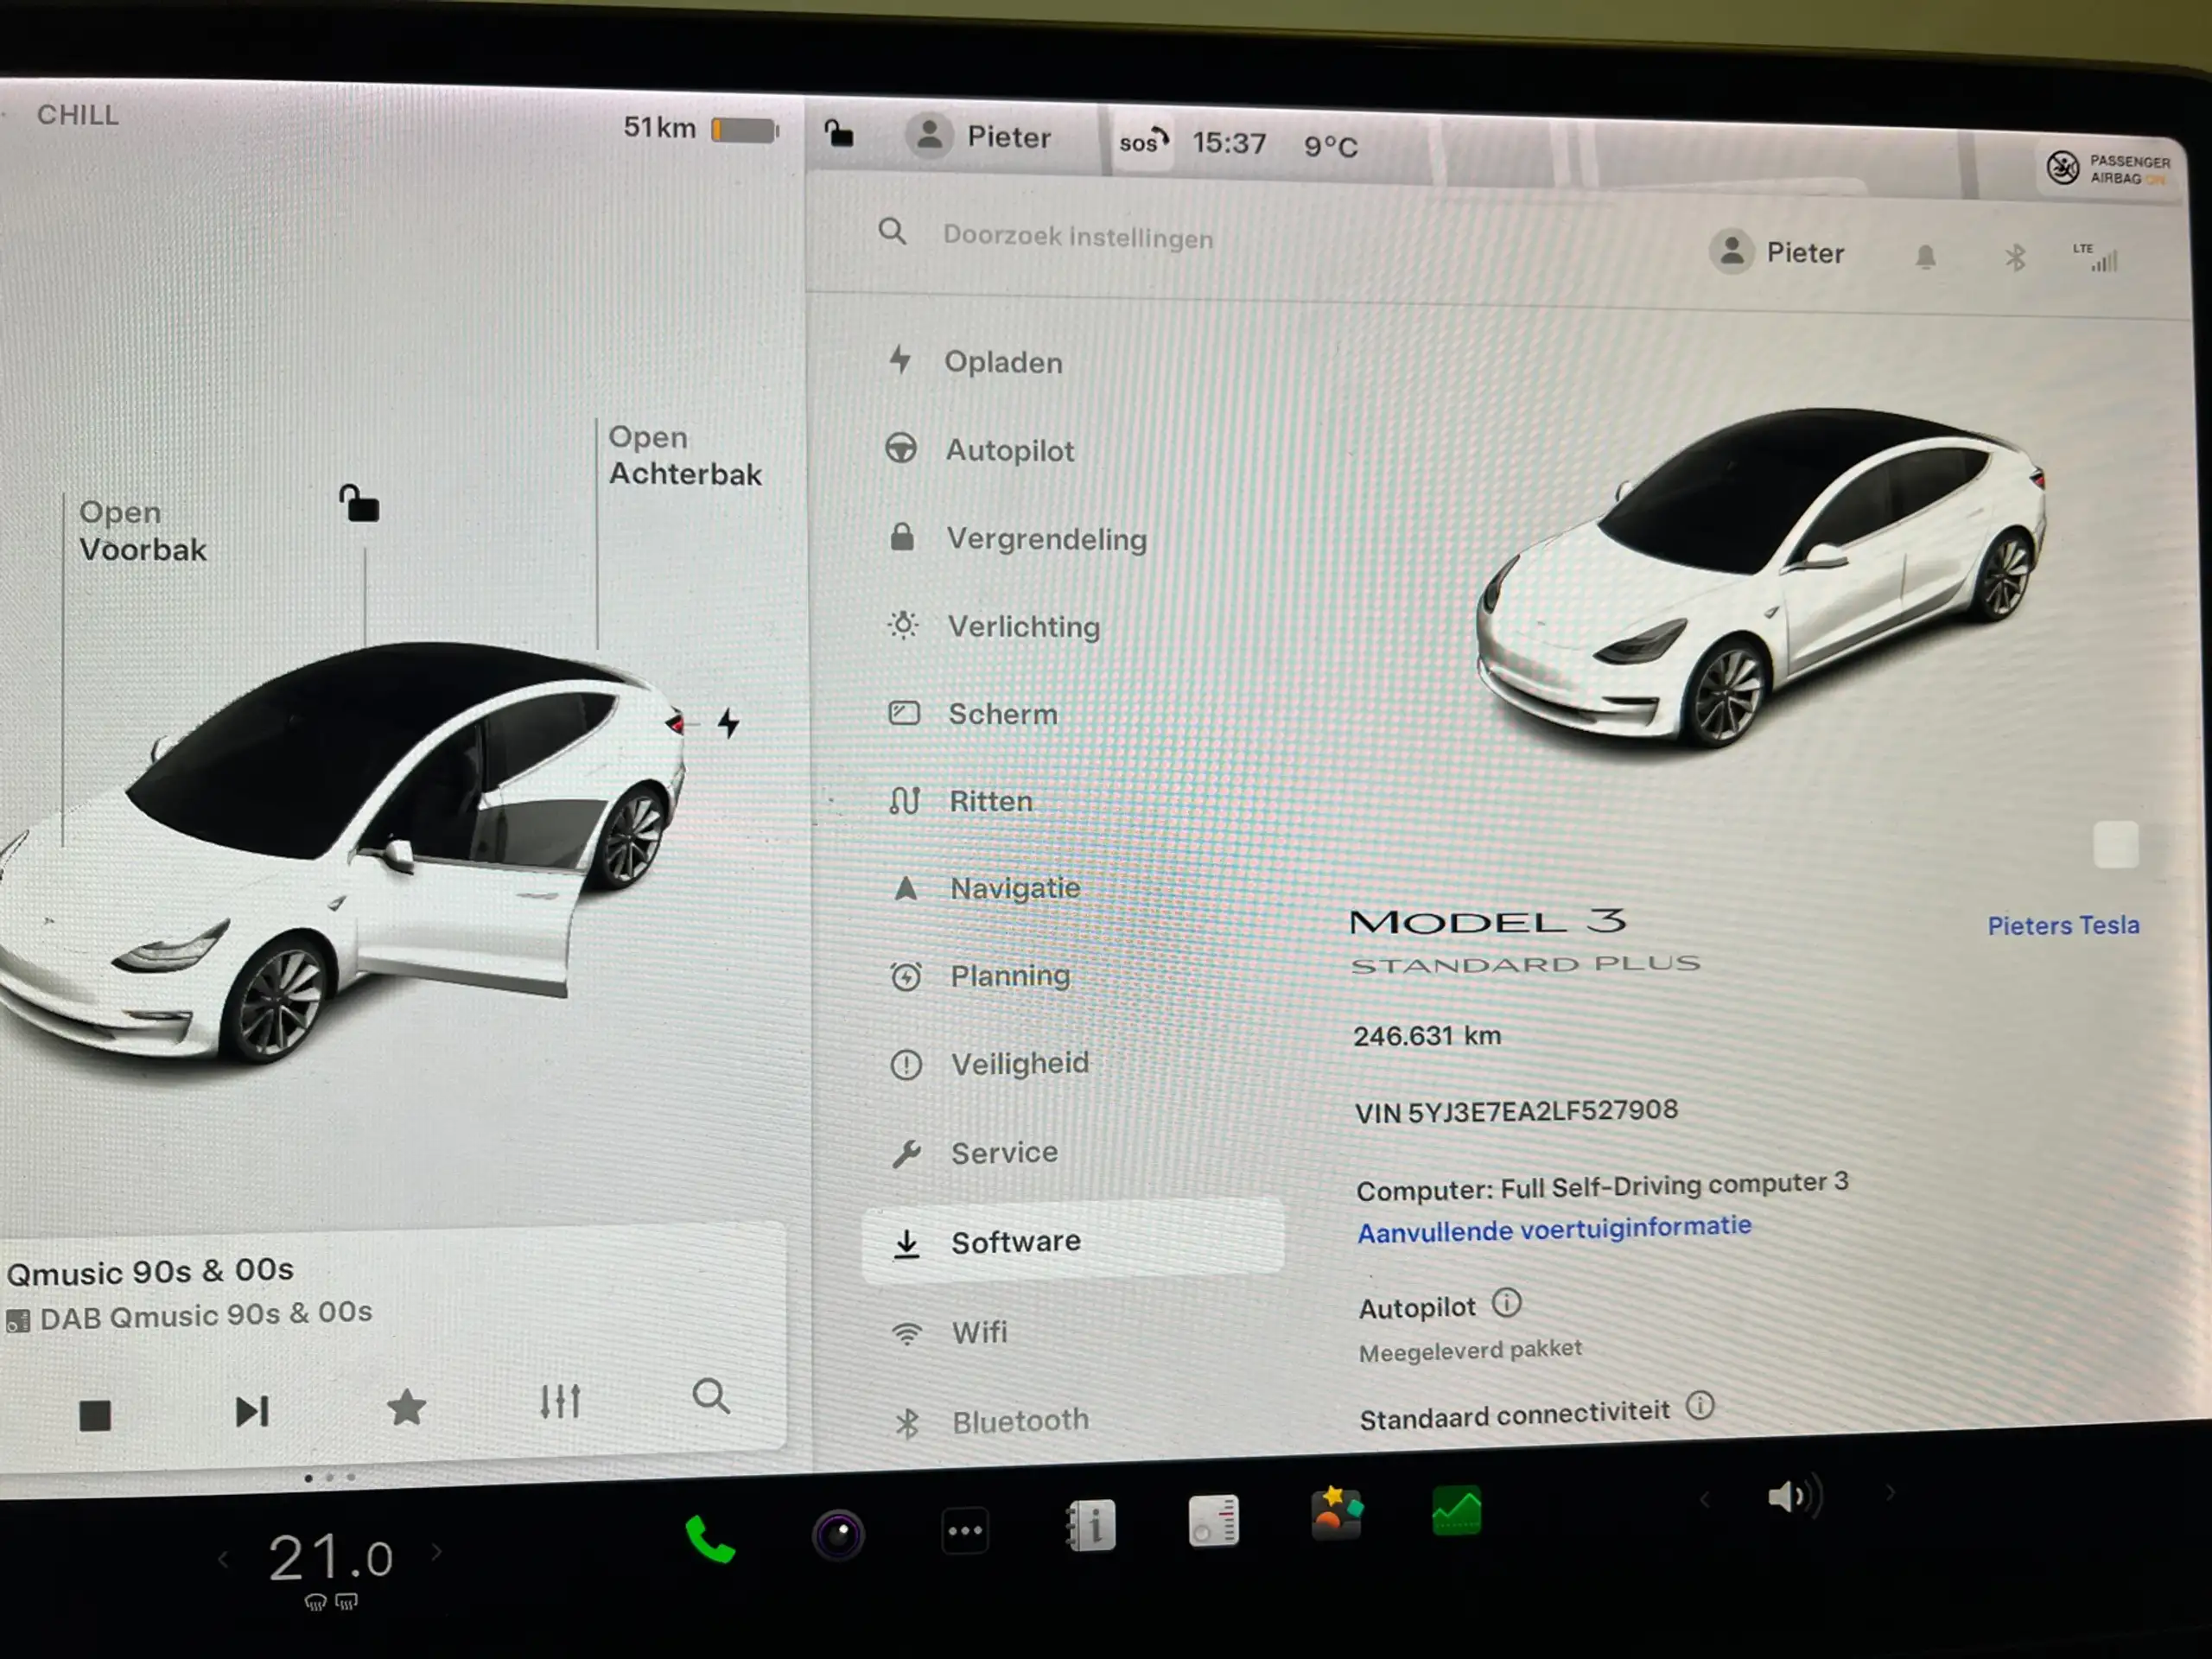
Task: Tap the 15:37 clock in status bar
Action: pos(1229,143)
